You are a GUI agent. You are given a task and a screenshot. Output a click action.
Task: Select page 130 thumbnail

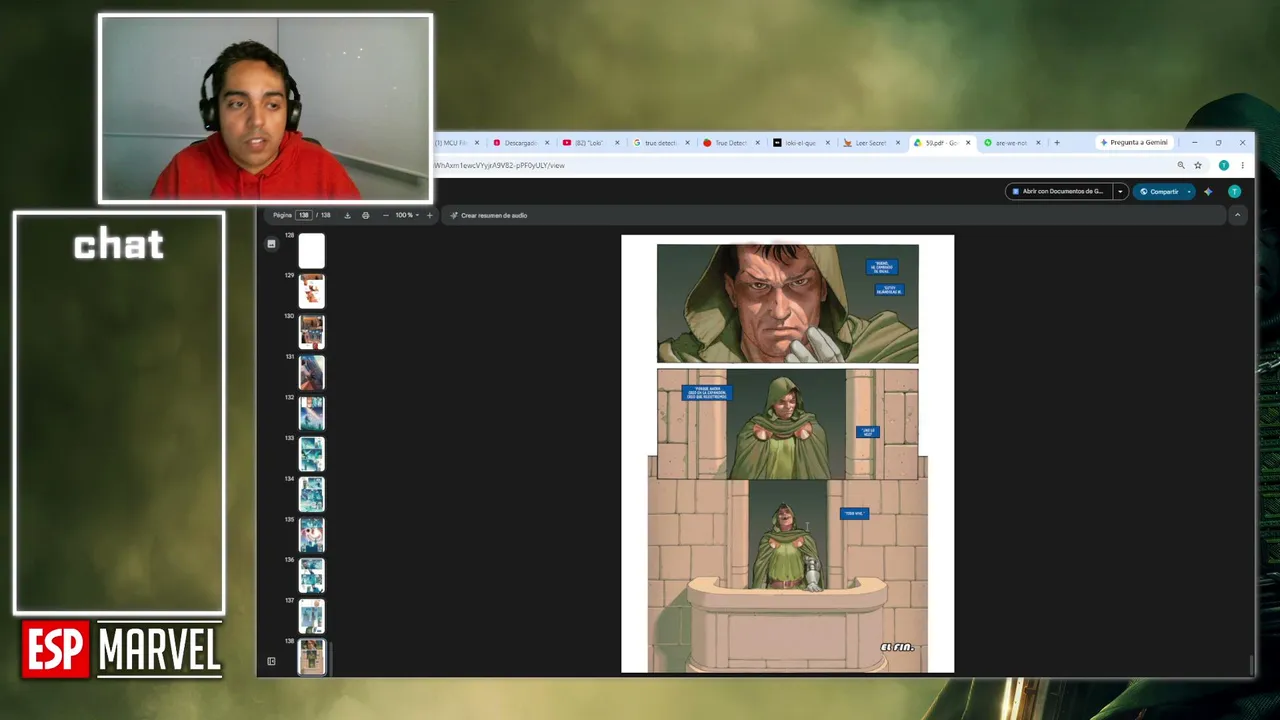tap(312, 332)
